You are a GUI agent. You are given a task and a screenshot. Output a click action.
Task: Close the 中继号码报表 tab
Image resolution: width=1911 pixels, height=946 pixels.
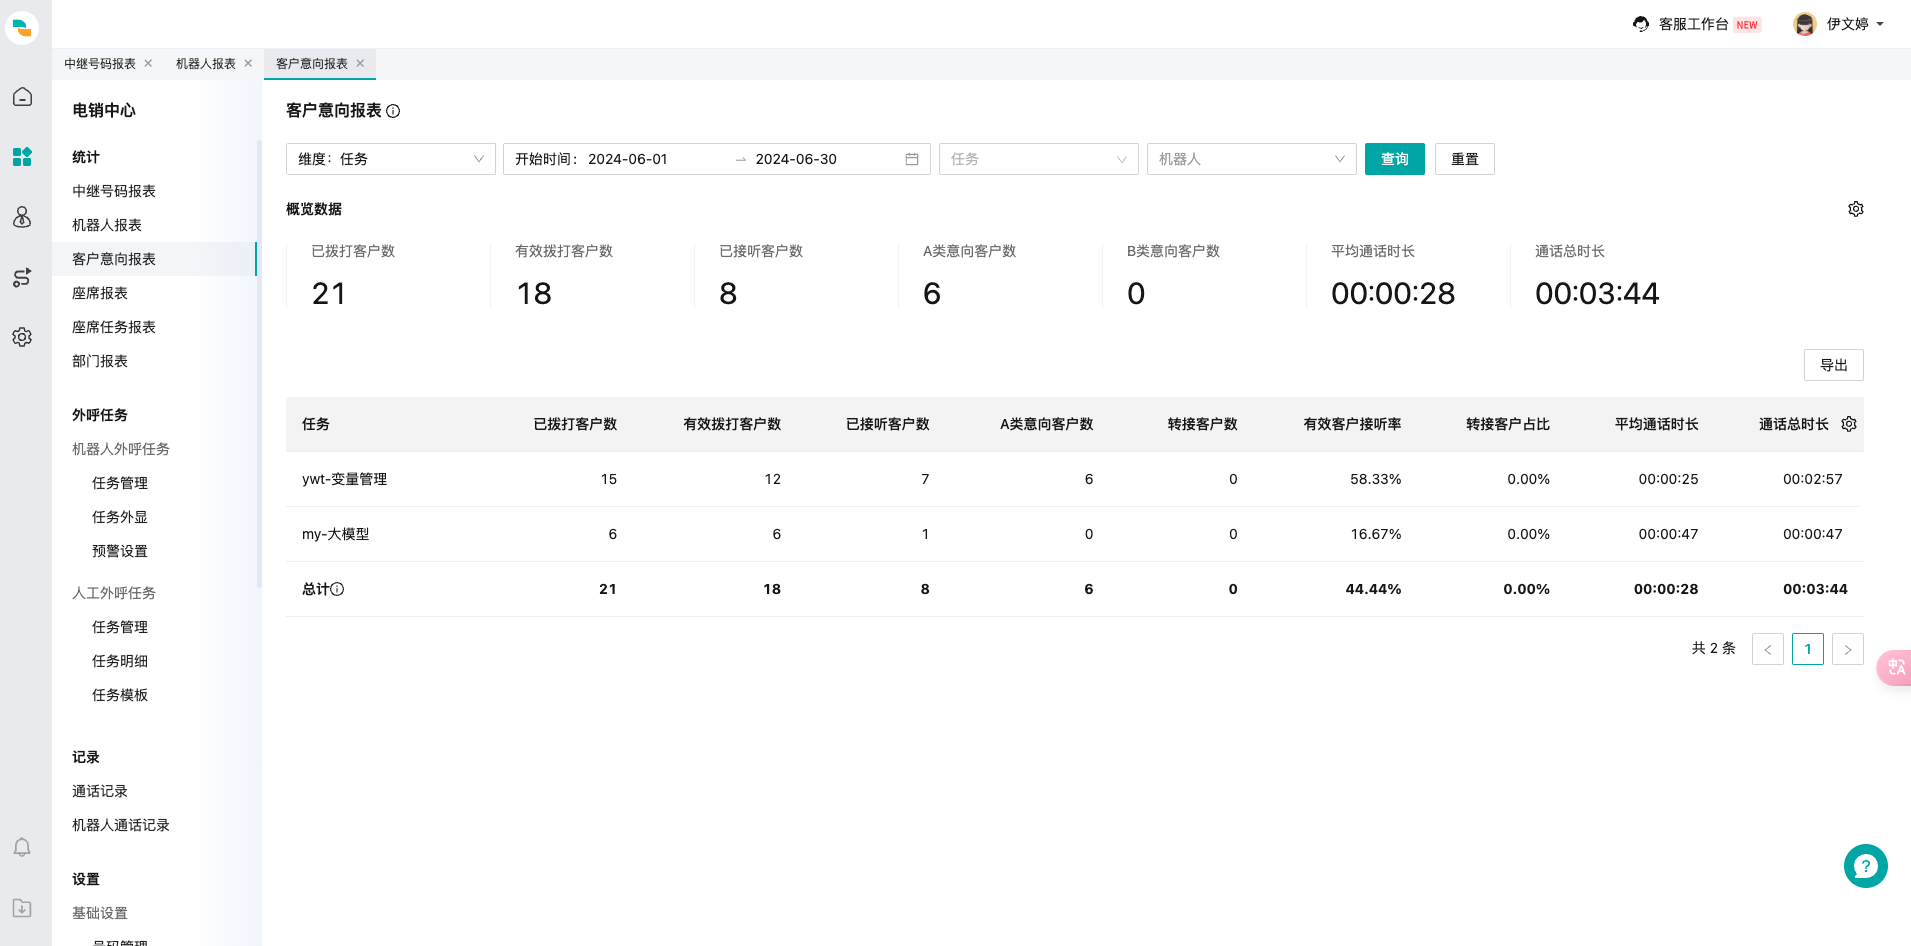click(148, 63)
